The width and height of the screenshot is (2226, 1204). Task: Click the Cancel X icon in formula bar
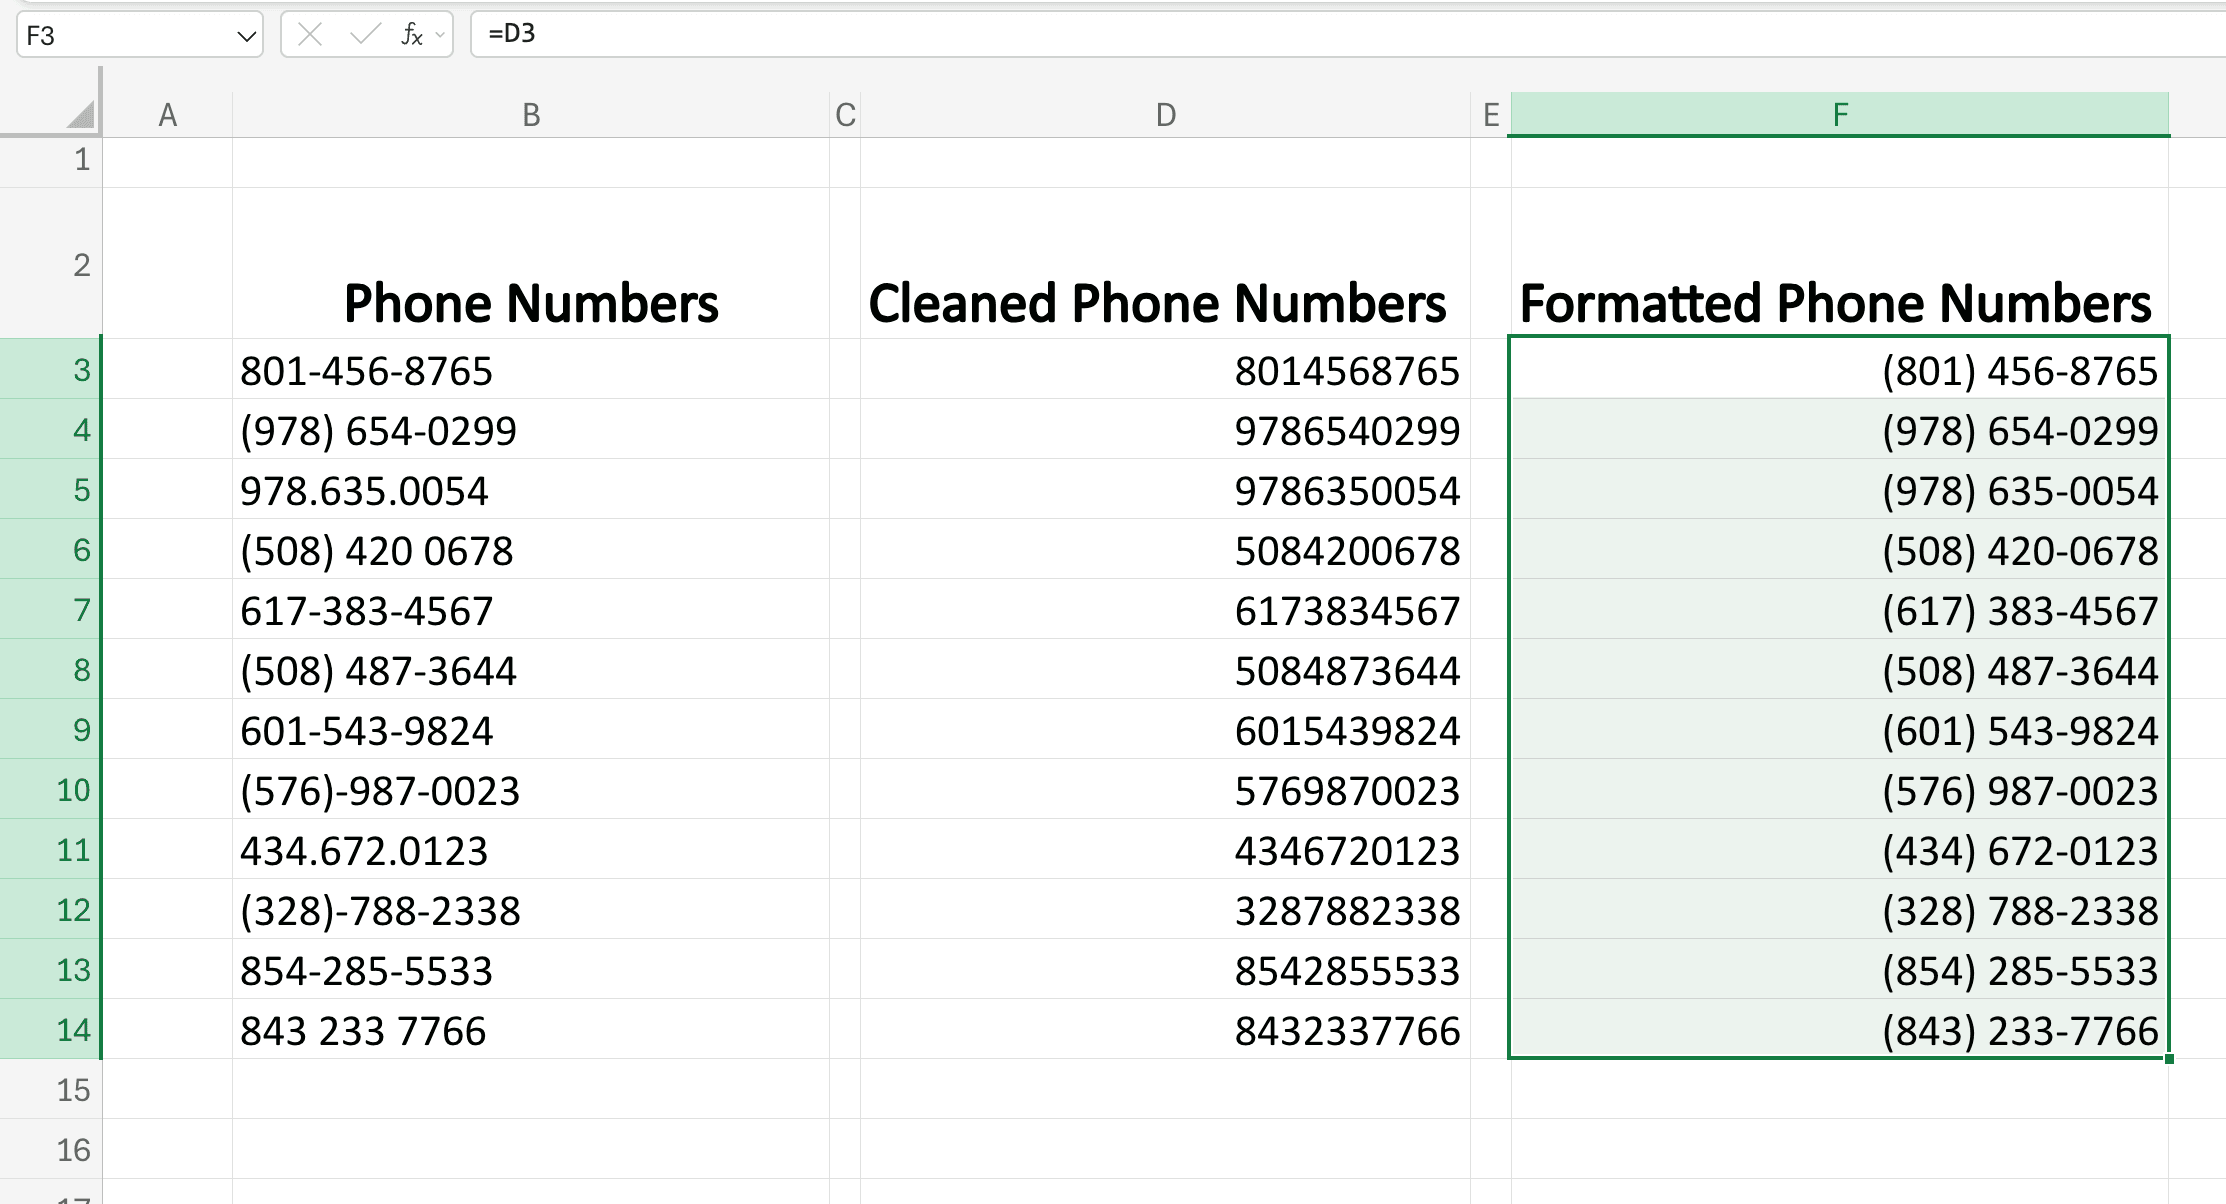tap(310, 34)
